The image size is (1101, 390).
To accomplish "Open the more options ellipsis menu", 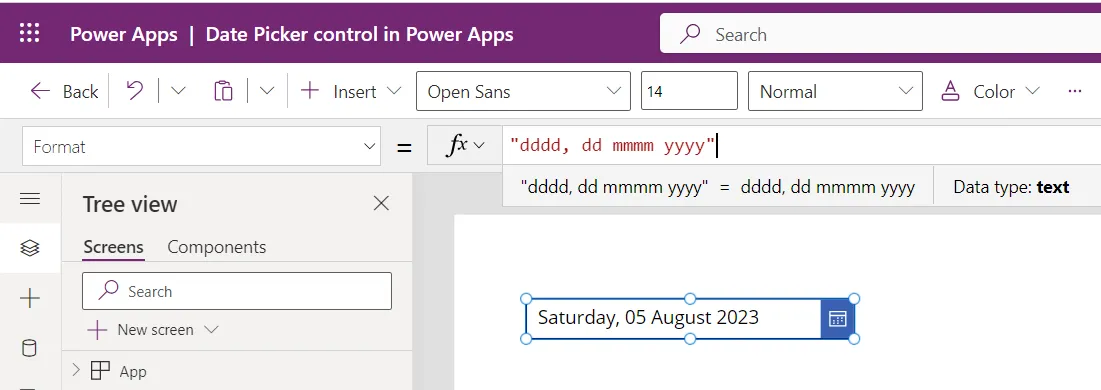I will pyautogui.click(x=1074, y=91).
